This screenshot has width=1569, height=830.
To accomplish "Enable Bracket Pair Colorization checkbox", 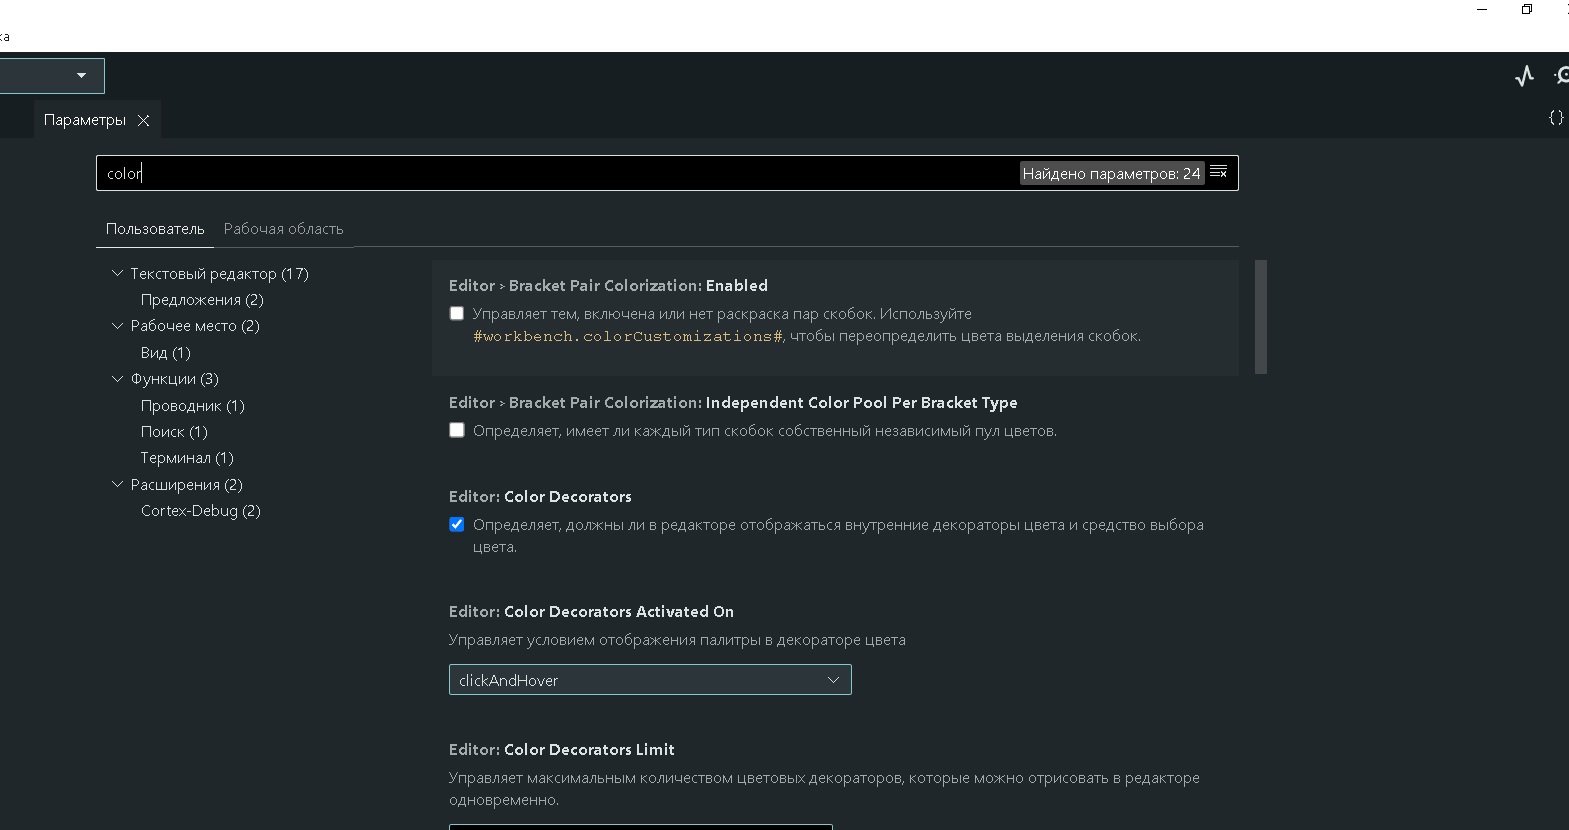I will 457,313.
